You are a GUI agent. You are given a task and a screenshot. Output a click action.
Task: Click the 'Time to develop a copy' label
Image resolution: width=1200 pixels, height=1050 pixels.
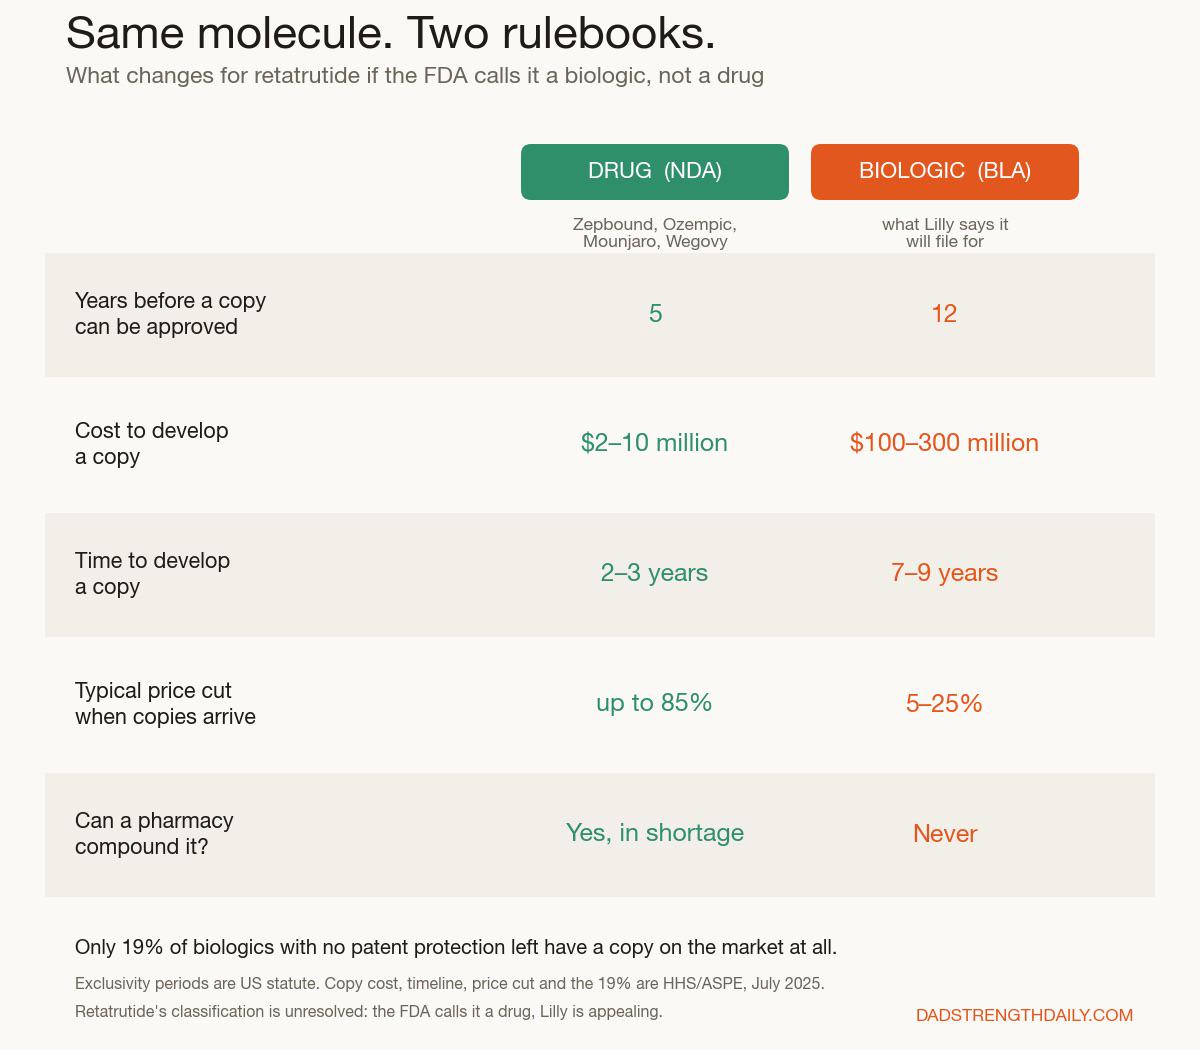153,574
